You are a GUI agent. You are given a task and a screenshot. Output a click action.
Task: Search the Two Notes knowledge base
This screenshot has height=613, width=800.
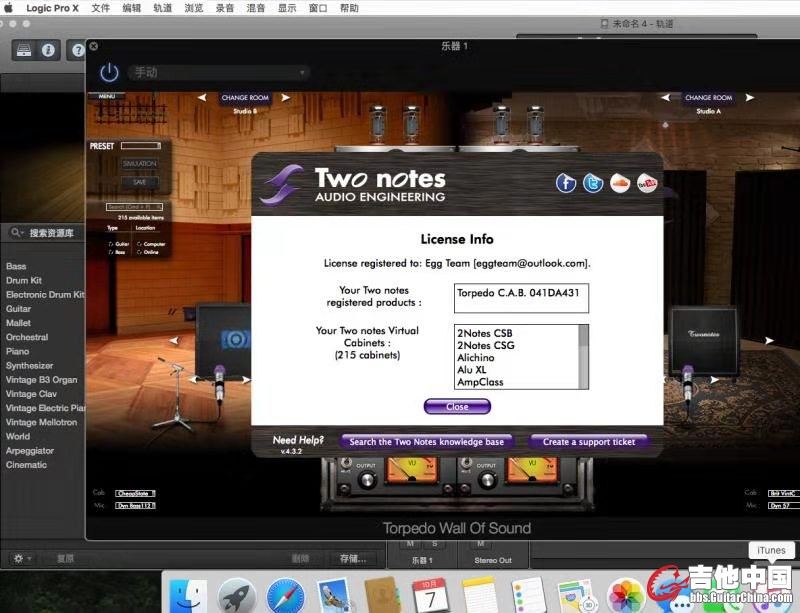(427, 441)
